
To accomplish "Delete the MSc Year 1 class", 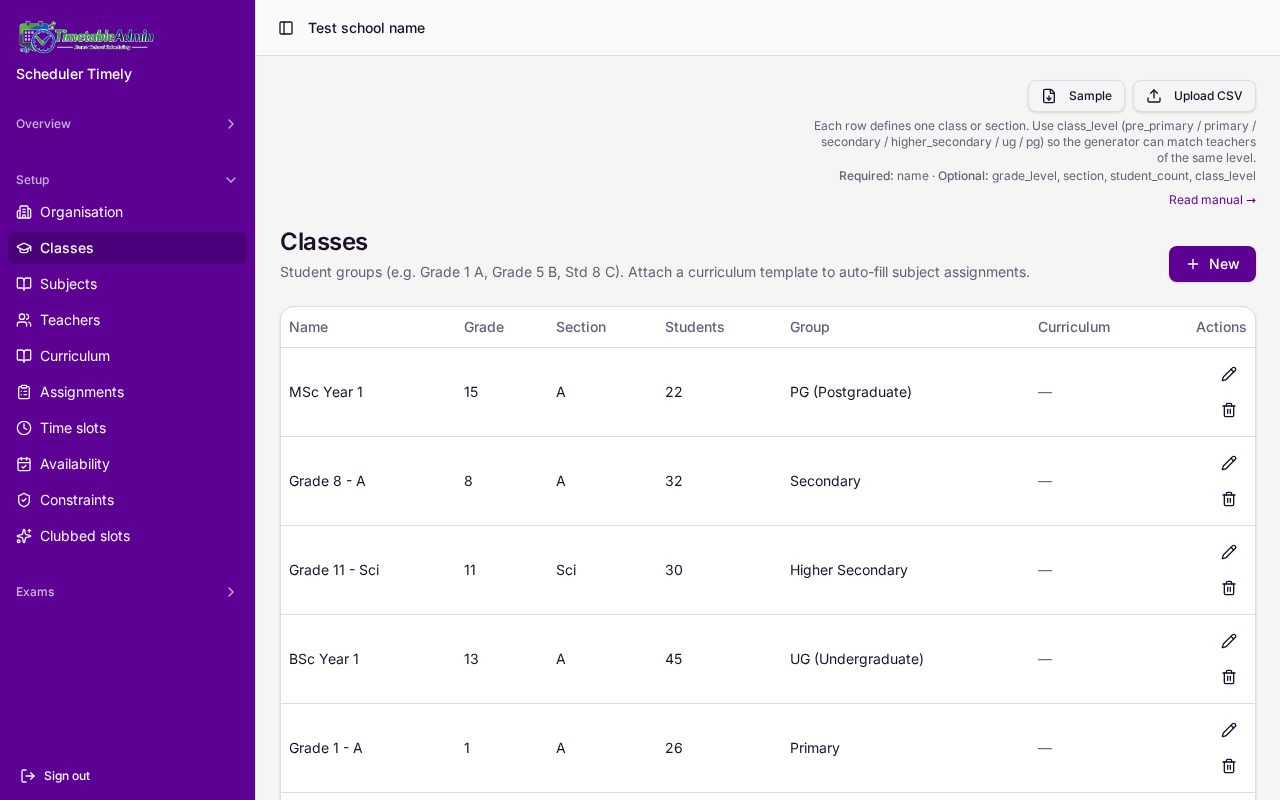I will pyautogui.click(x=1229, y=410).
